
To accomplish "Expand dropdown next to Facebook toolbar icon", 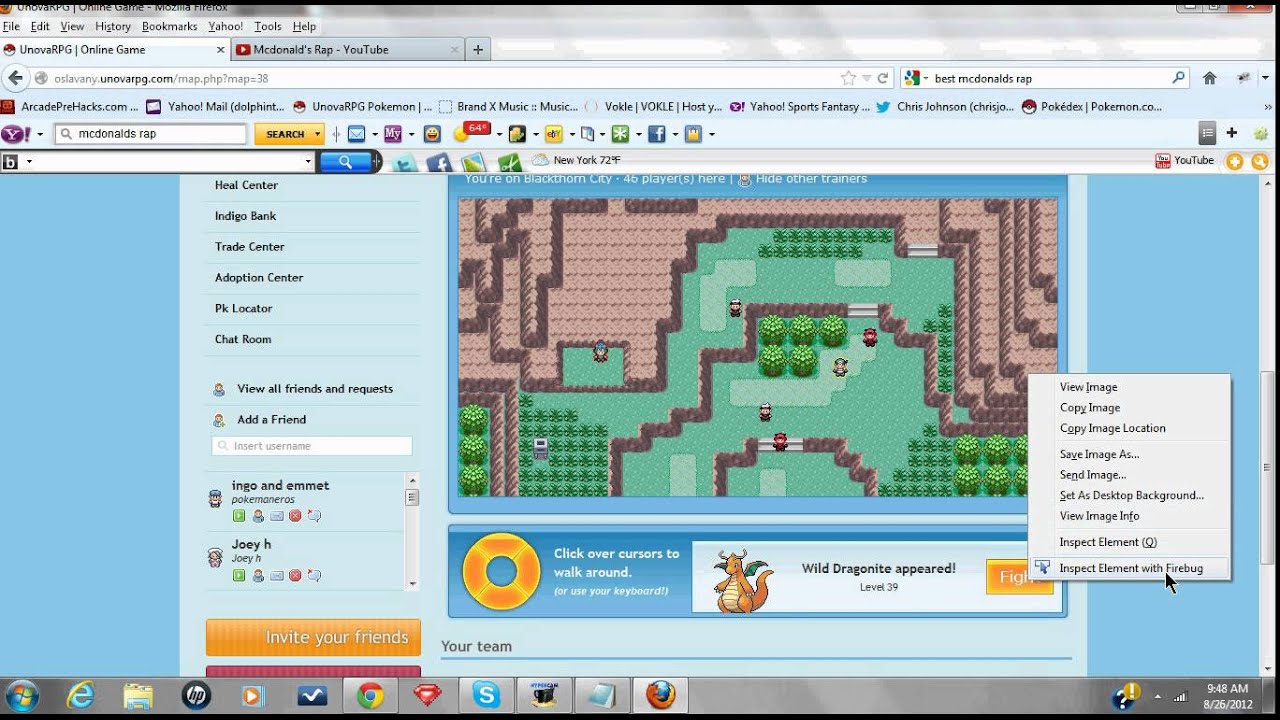I will (675, 133).
